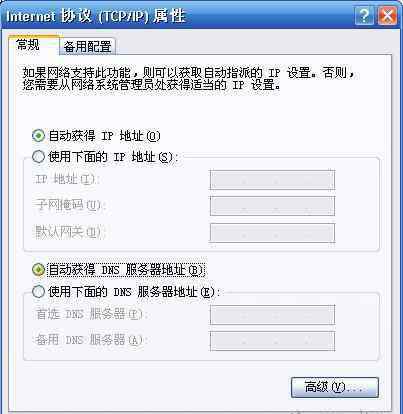
Task: Click the IP settings description paragraph
Action: (188, 79)
